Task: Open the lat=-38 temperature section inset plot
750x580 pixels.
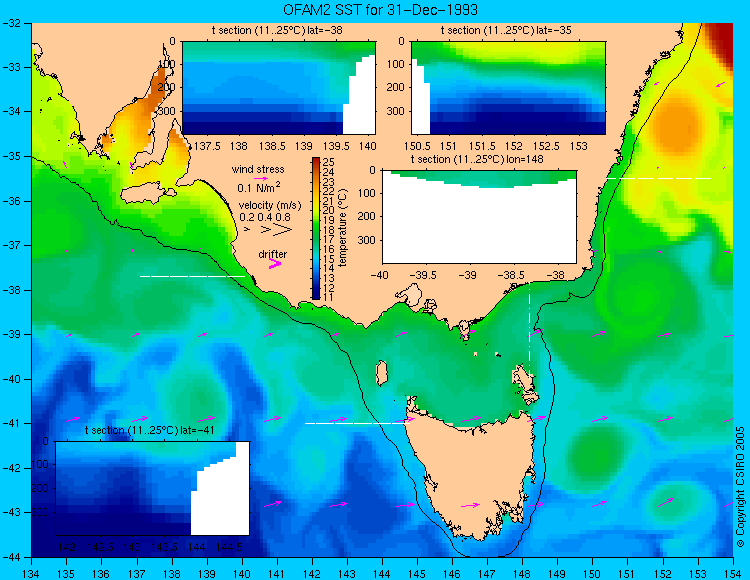Action: point(279,88)
